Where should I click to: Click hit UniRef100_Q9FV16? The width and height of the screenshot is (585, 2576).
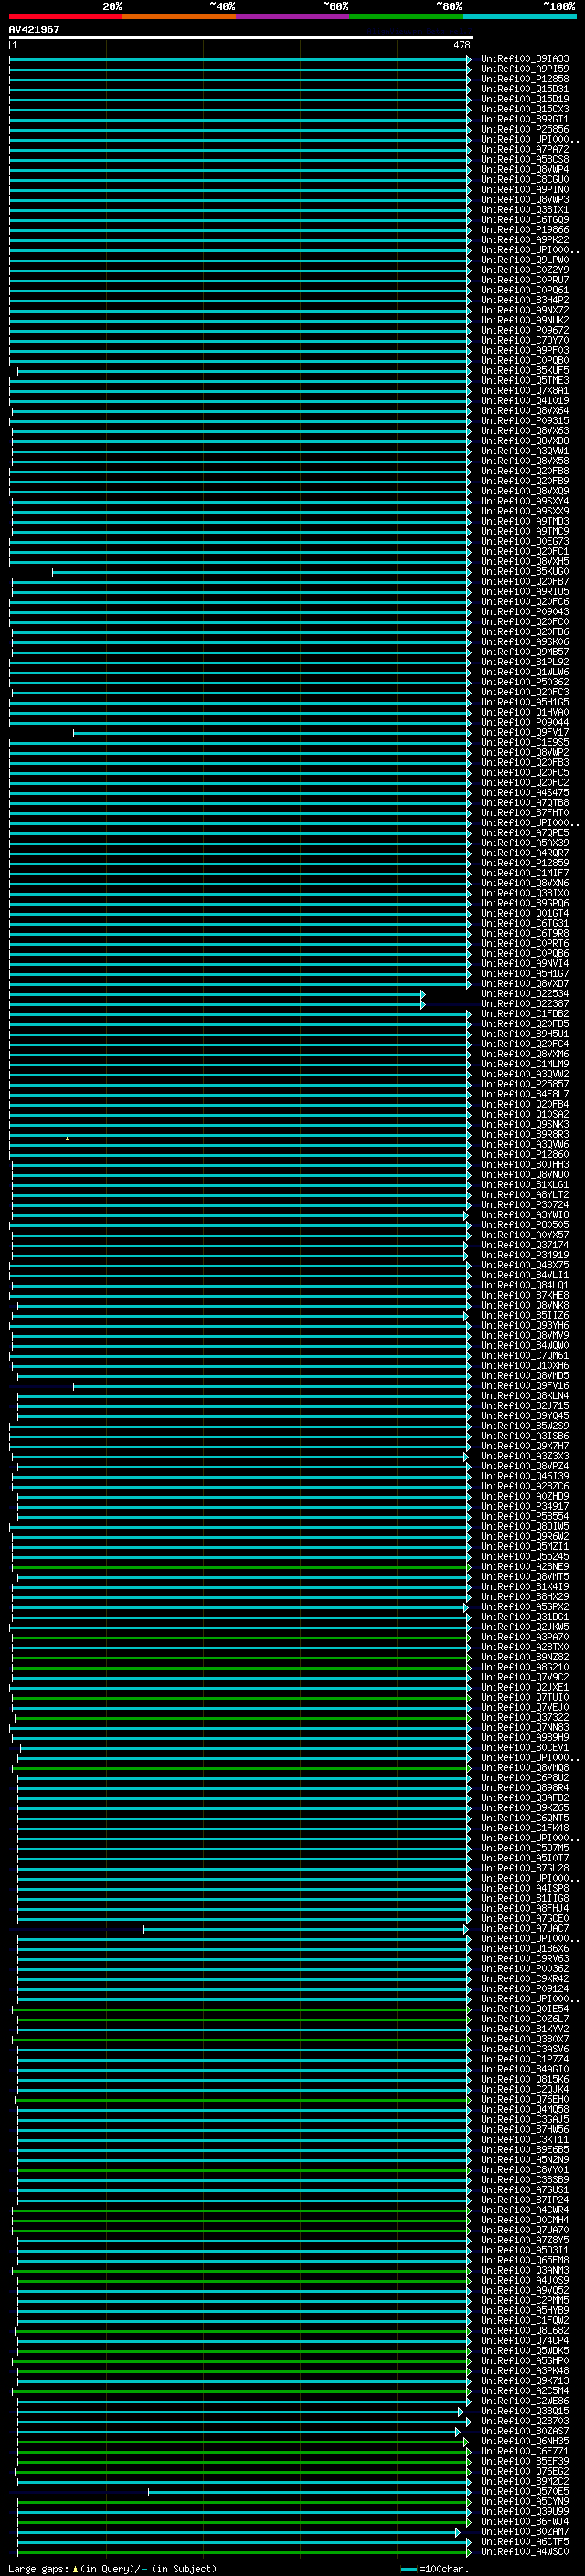525,1387
